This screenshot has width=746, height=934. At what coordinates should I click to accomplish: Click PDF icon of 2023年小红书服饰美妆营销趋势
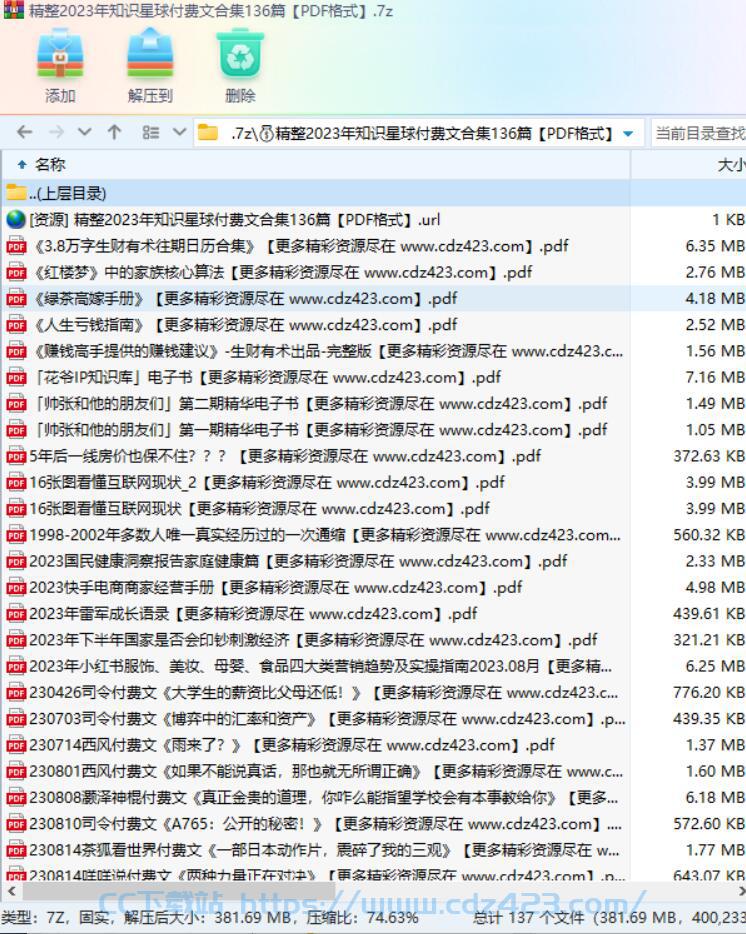16,666
